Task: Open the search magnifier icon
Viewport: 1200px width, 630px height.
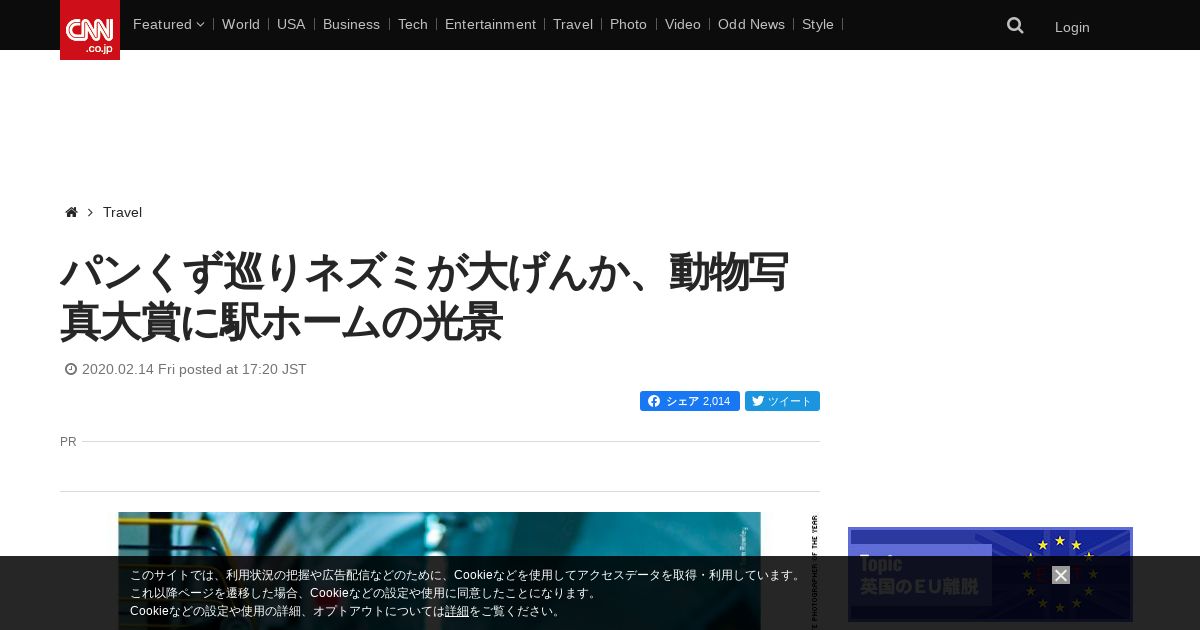Action: pos(1015,26)
